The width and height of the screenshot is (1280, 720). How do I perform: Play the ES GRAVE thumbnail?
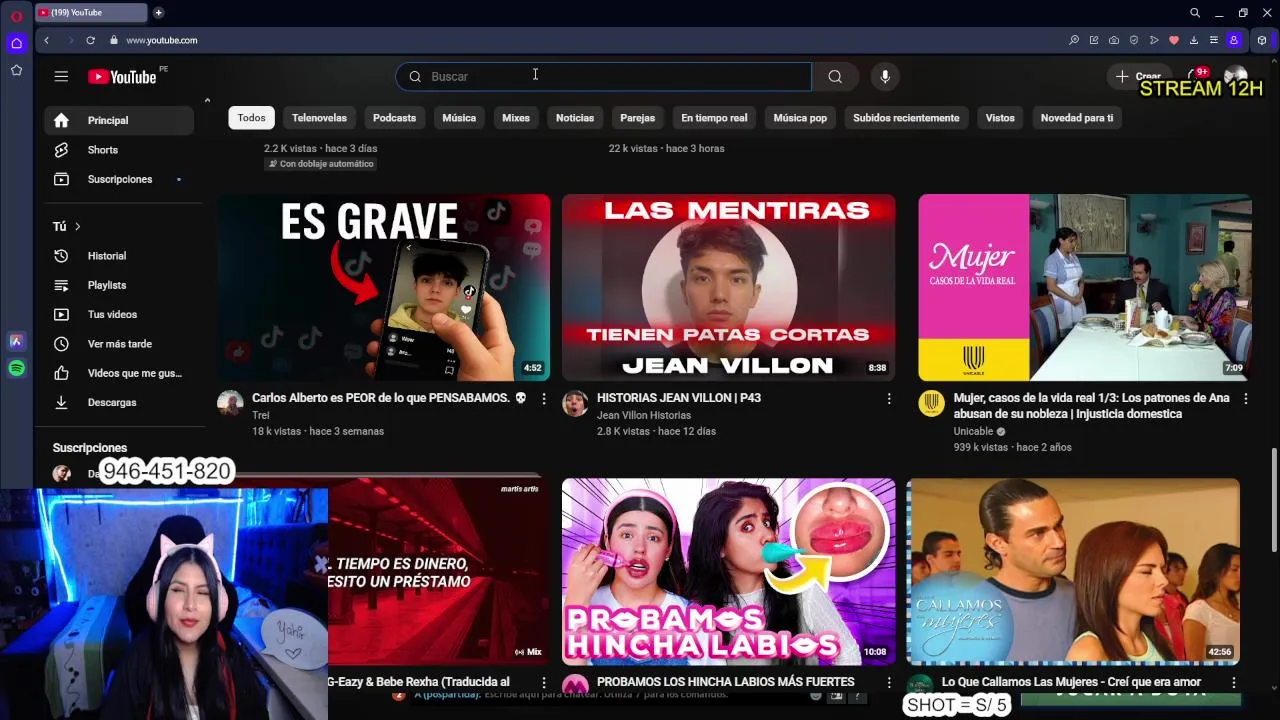click(x=384, y=288)
